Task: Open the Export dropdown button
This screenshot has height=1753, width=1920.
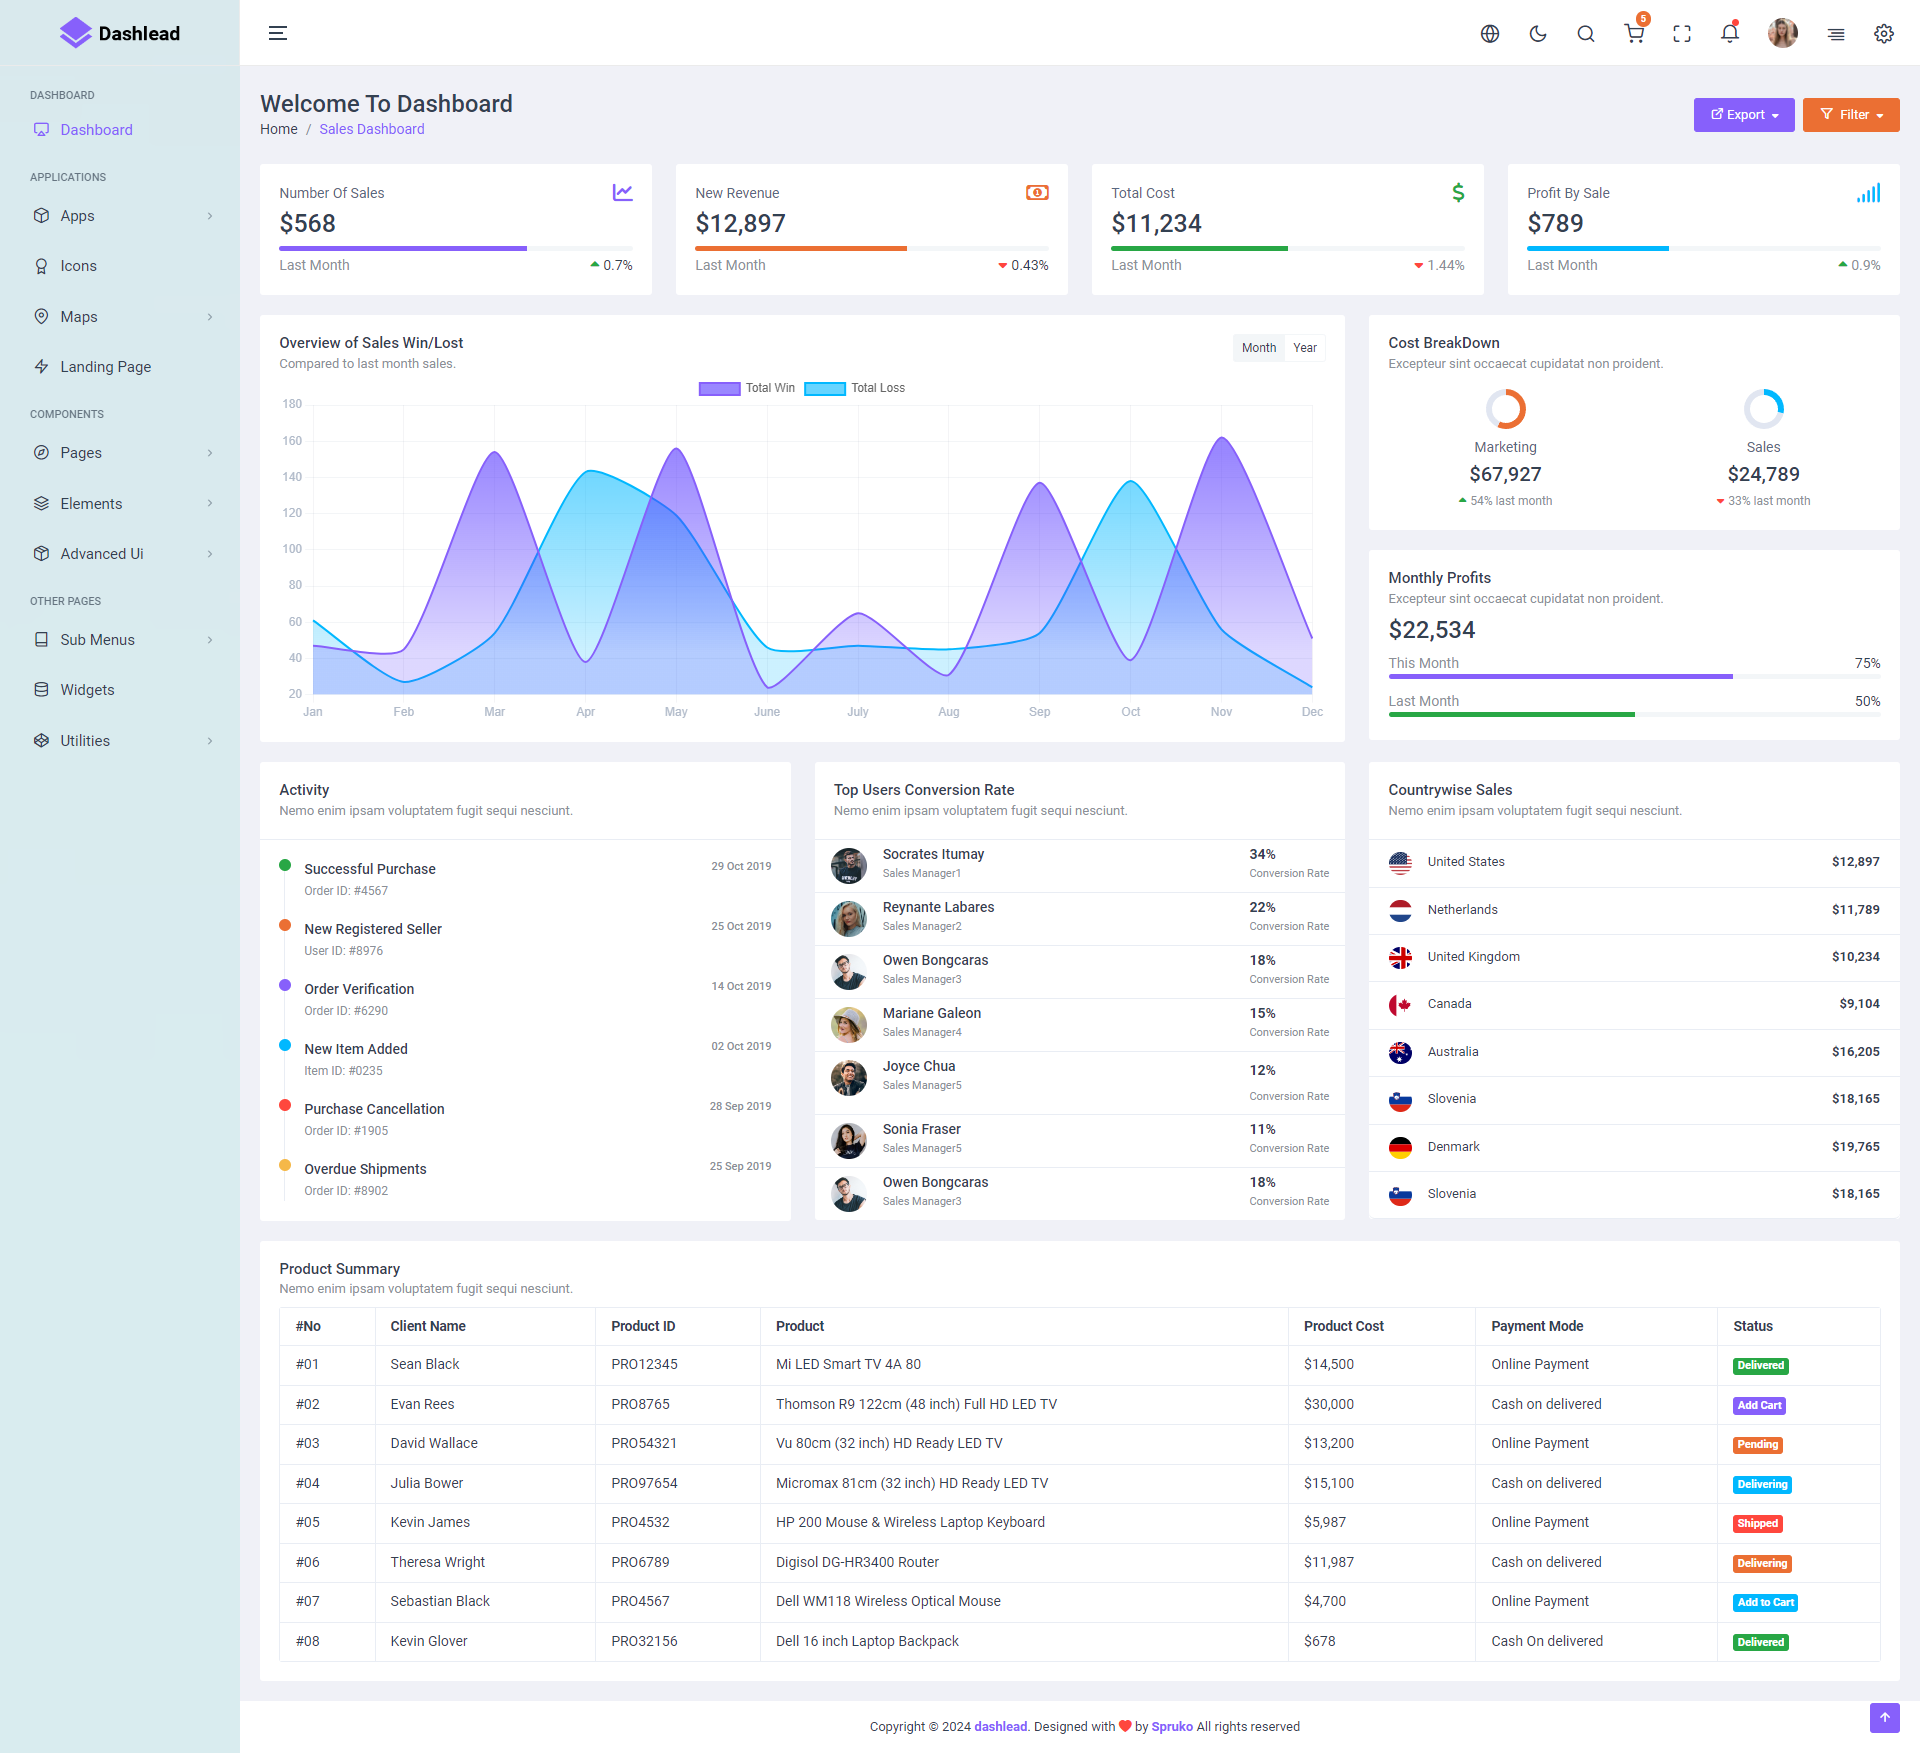Action: pos(1744,115)
